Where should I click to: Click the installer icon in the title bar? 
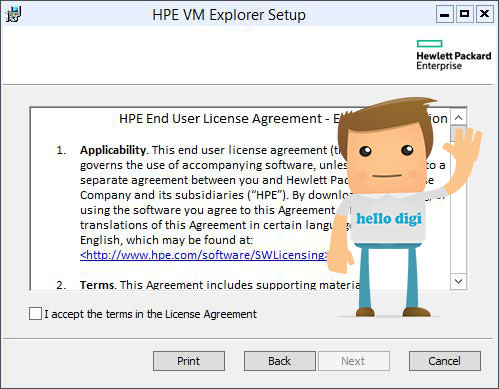pyautogui.click(x=13, y=15)
